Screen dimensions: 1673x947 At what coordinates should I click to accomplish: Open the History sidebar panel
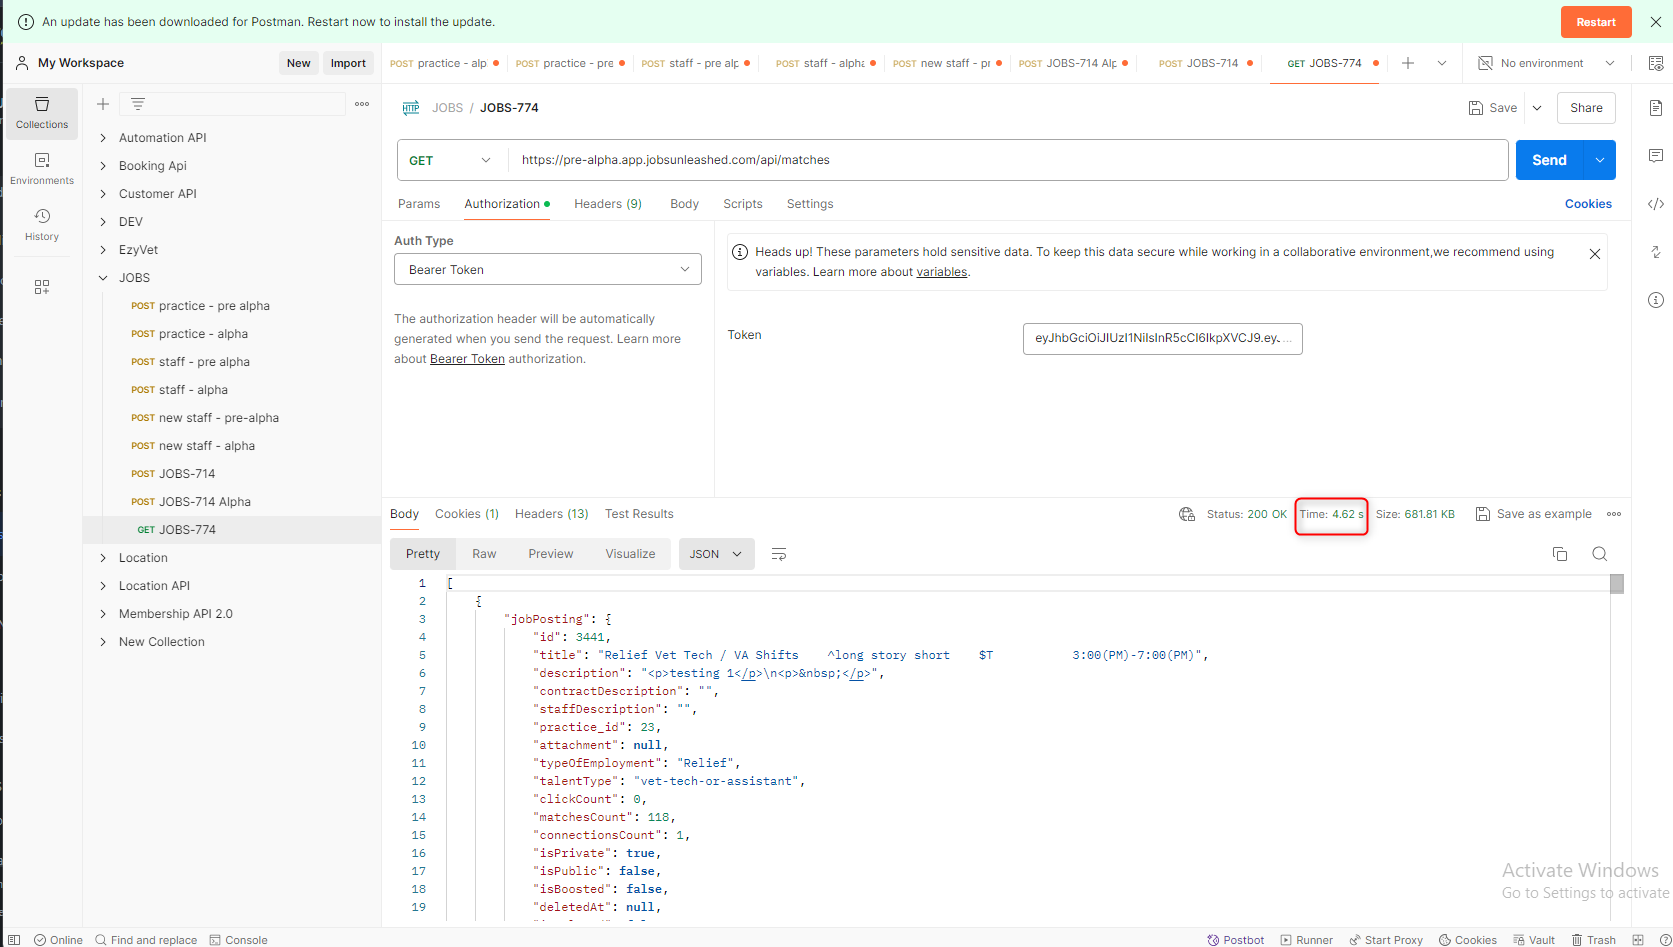pos(42,224)
